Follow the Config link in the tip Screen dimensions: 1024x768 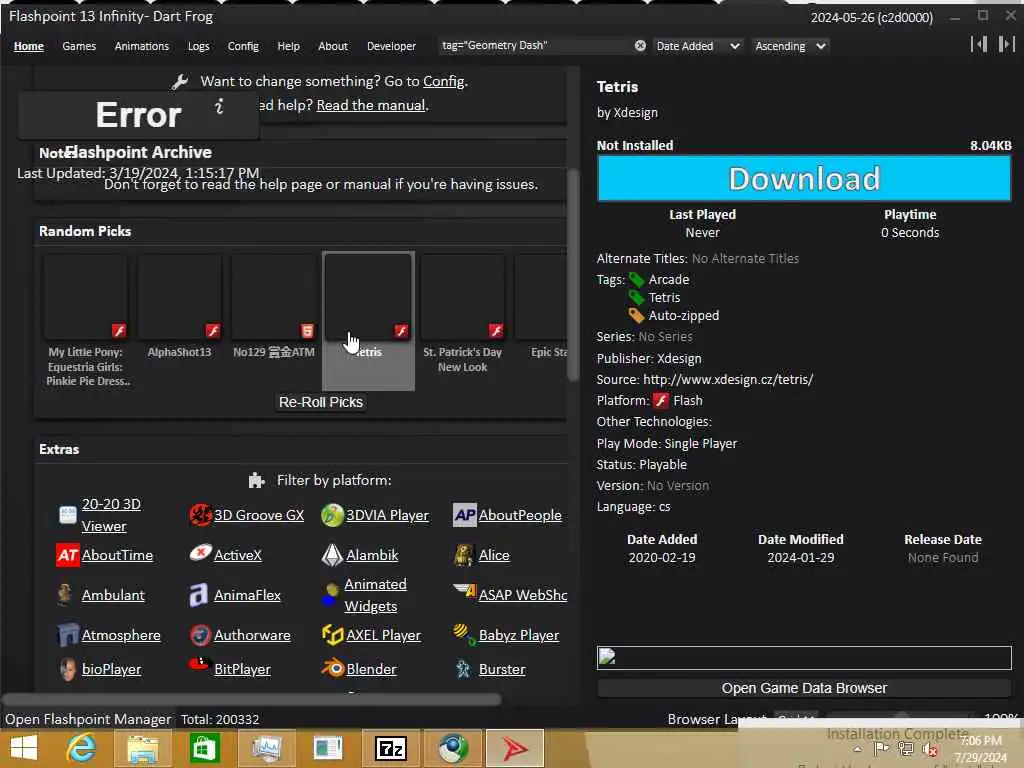coord(443,82)
